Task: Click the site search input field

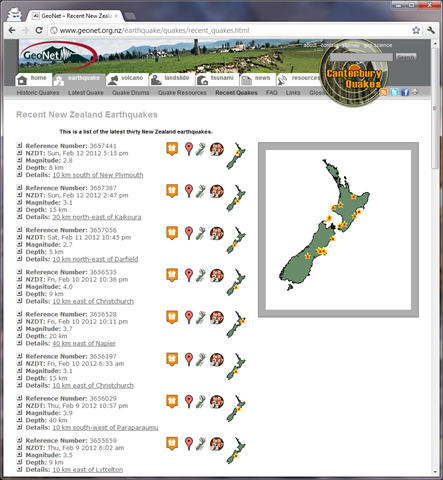Action: coord(361,57)
